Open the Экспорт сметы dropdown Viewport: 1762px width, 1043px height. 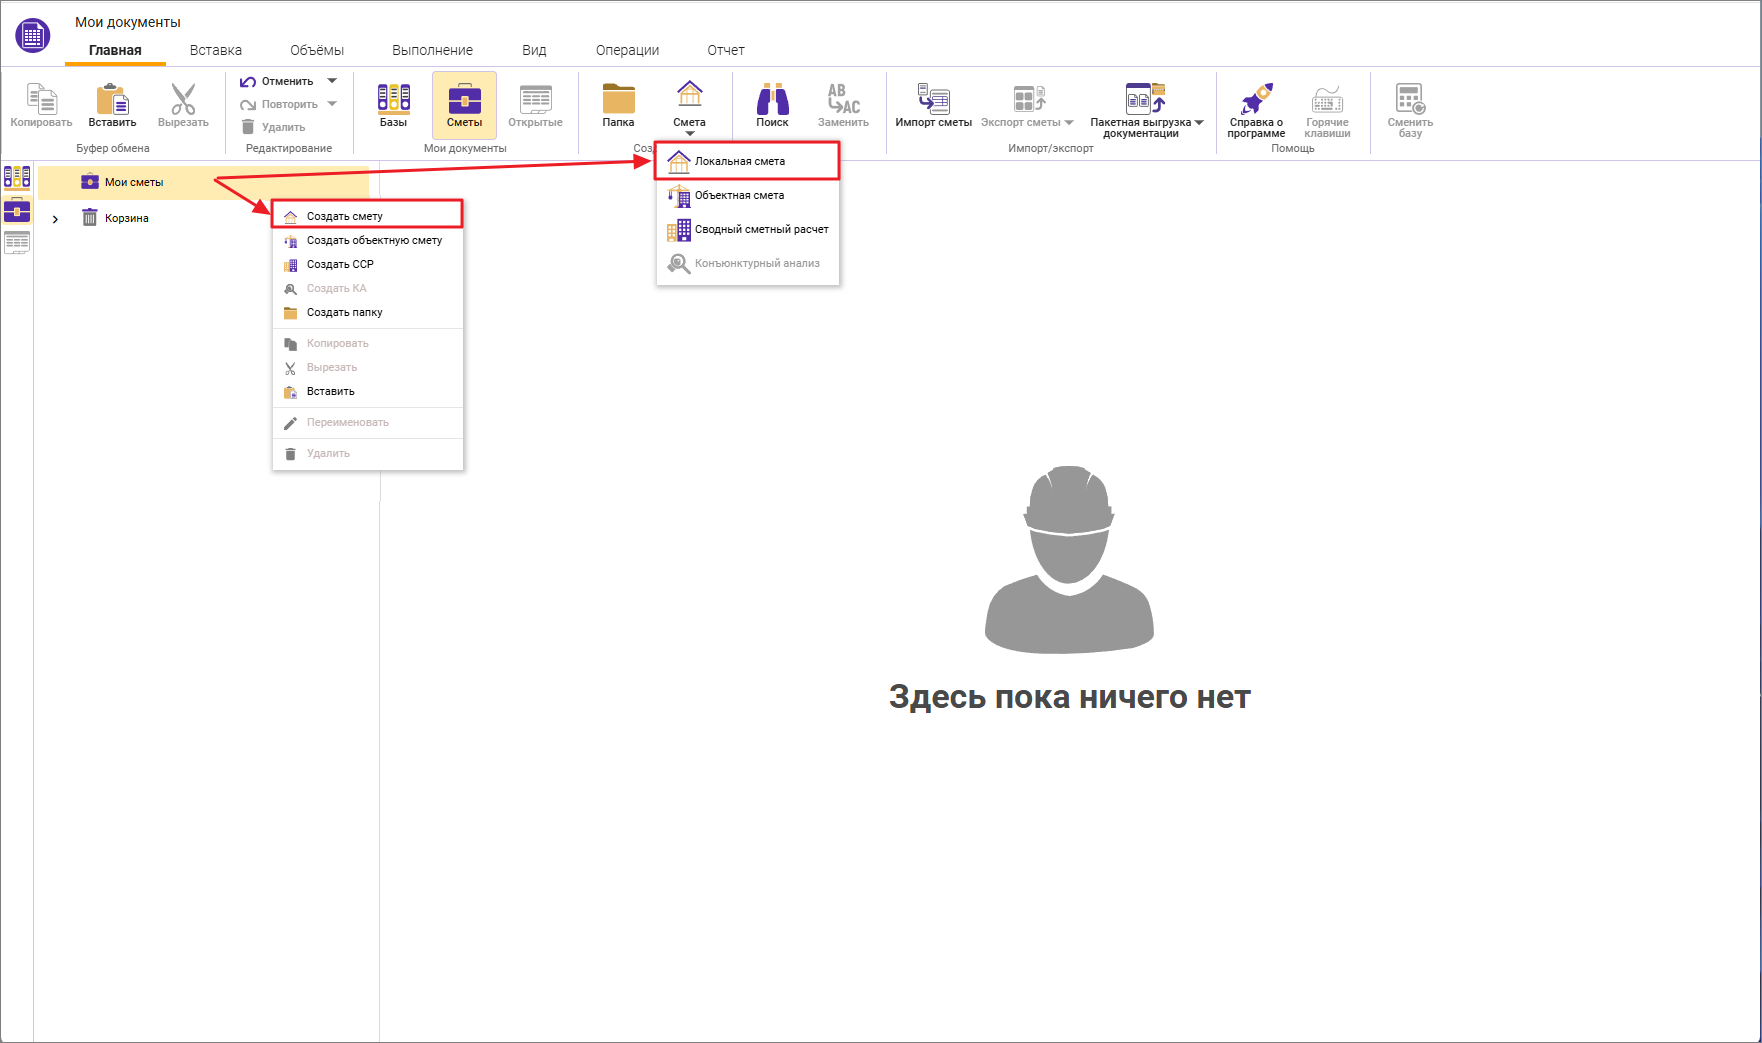[x=1071, y=122]
